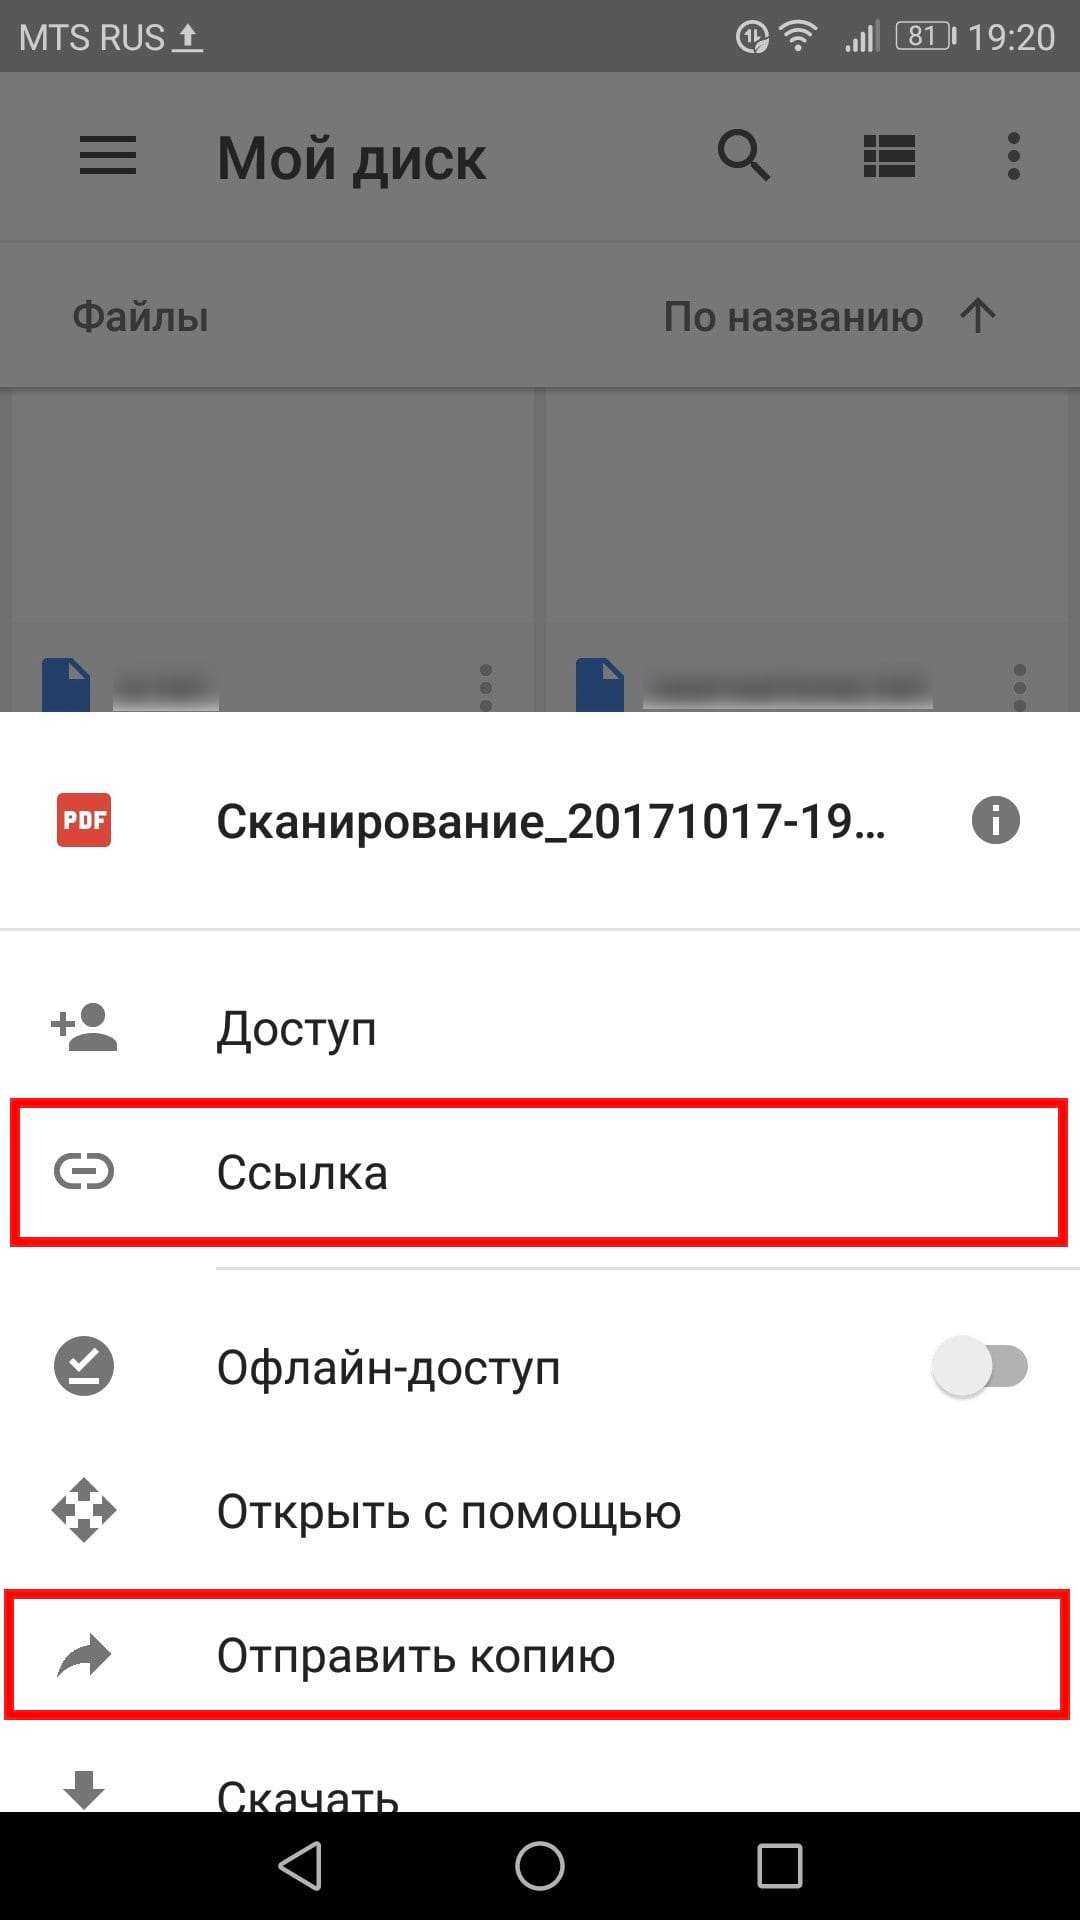Tap the PDF file type icon
This screenshot has width=1080, height=1920.
pos(84,820)
